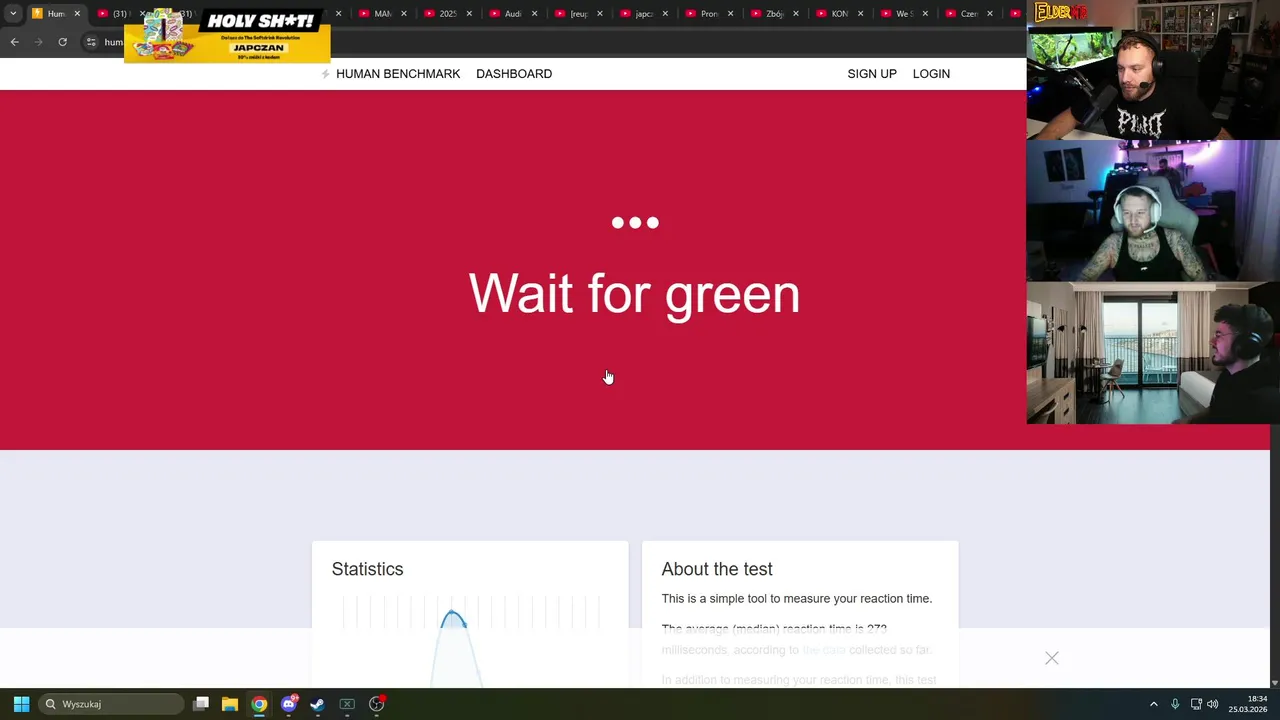Select the Human Benchmark browser tab
The height and width of the screenshot is (720, 1280).
click(57, 14)
